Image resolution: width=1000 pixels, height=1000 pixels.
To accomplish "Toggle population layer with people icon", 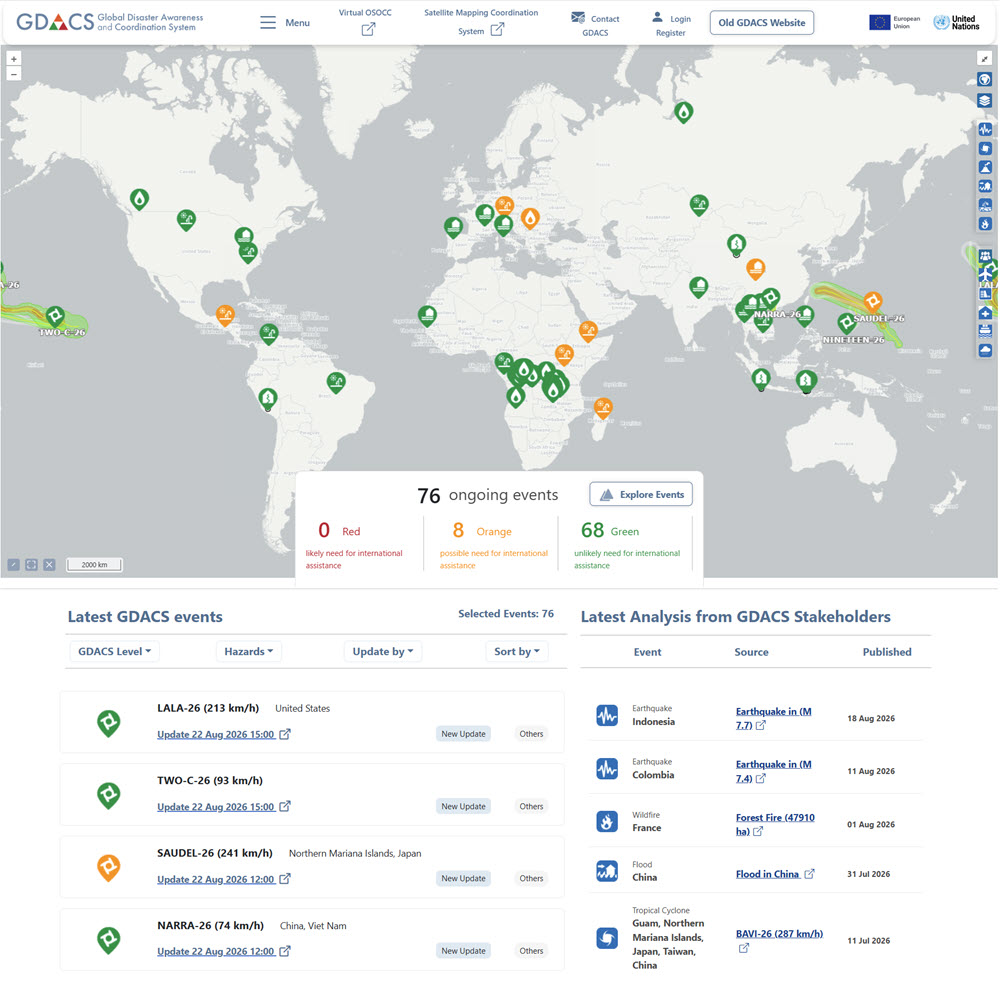I will [x=985, y=256].
